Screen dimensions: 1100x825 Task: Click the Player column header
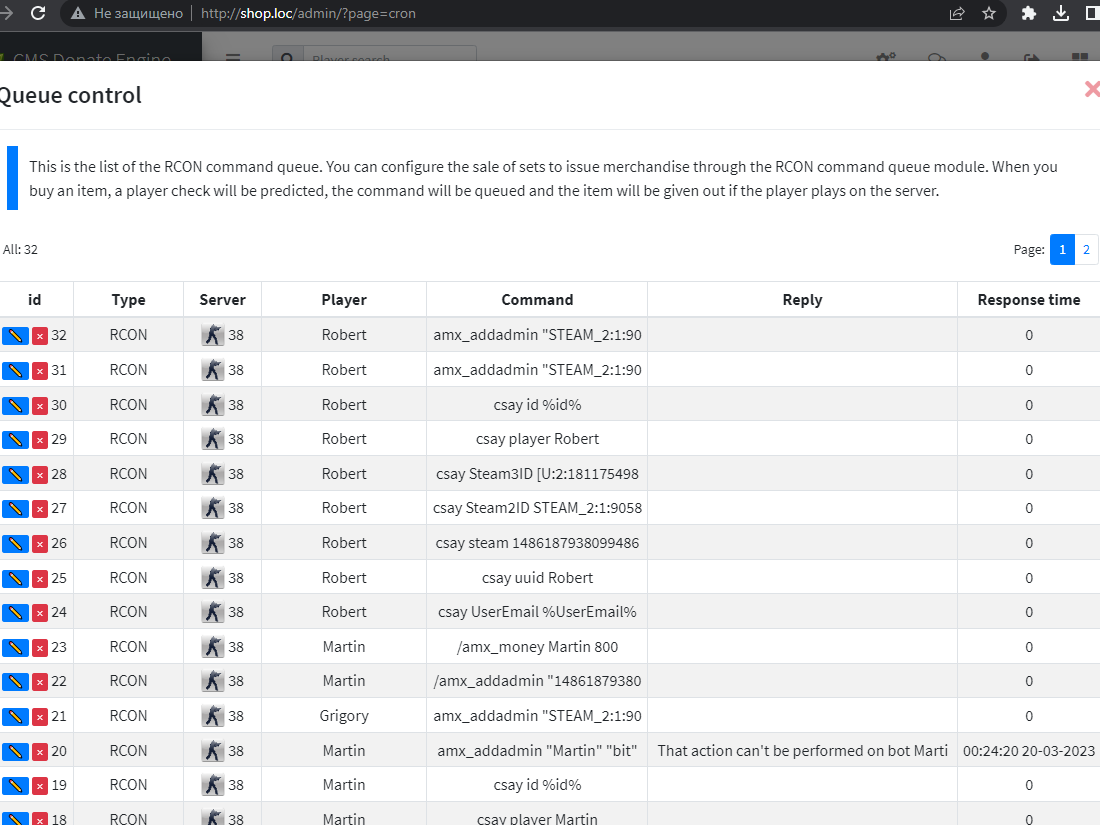(344, 300)
